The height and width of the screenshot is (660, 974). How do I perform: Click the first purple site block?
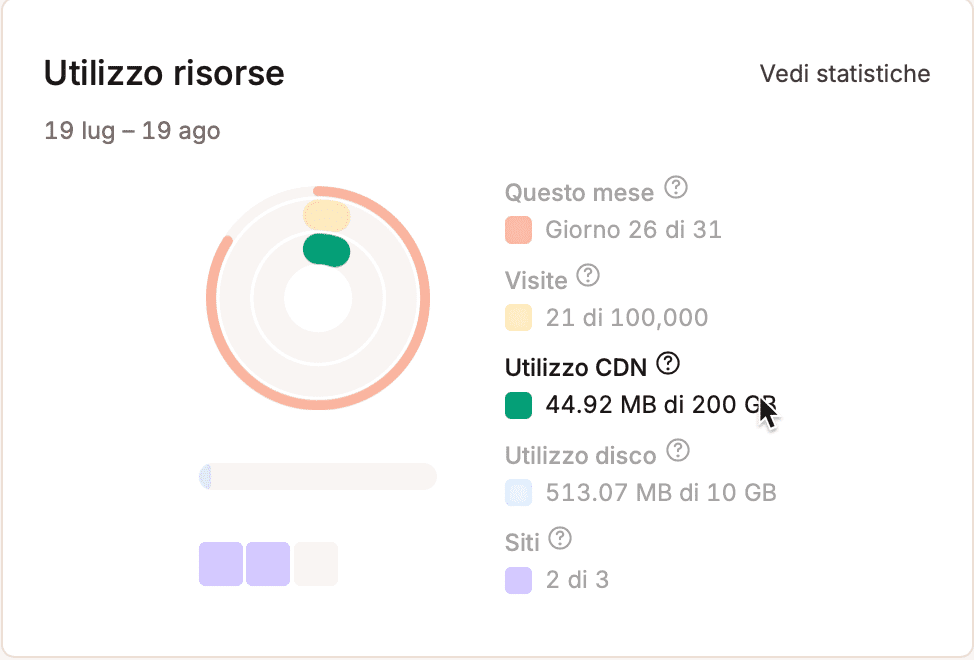[221, 564]
